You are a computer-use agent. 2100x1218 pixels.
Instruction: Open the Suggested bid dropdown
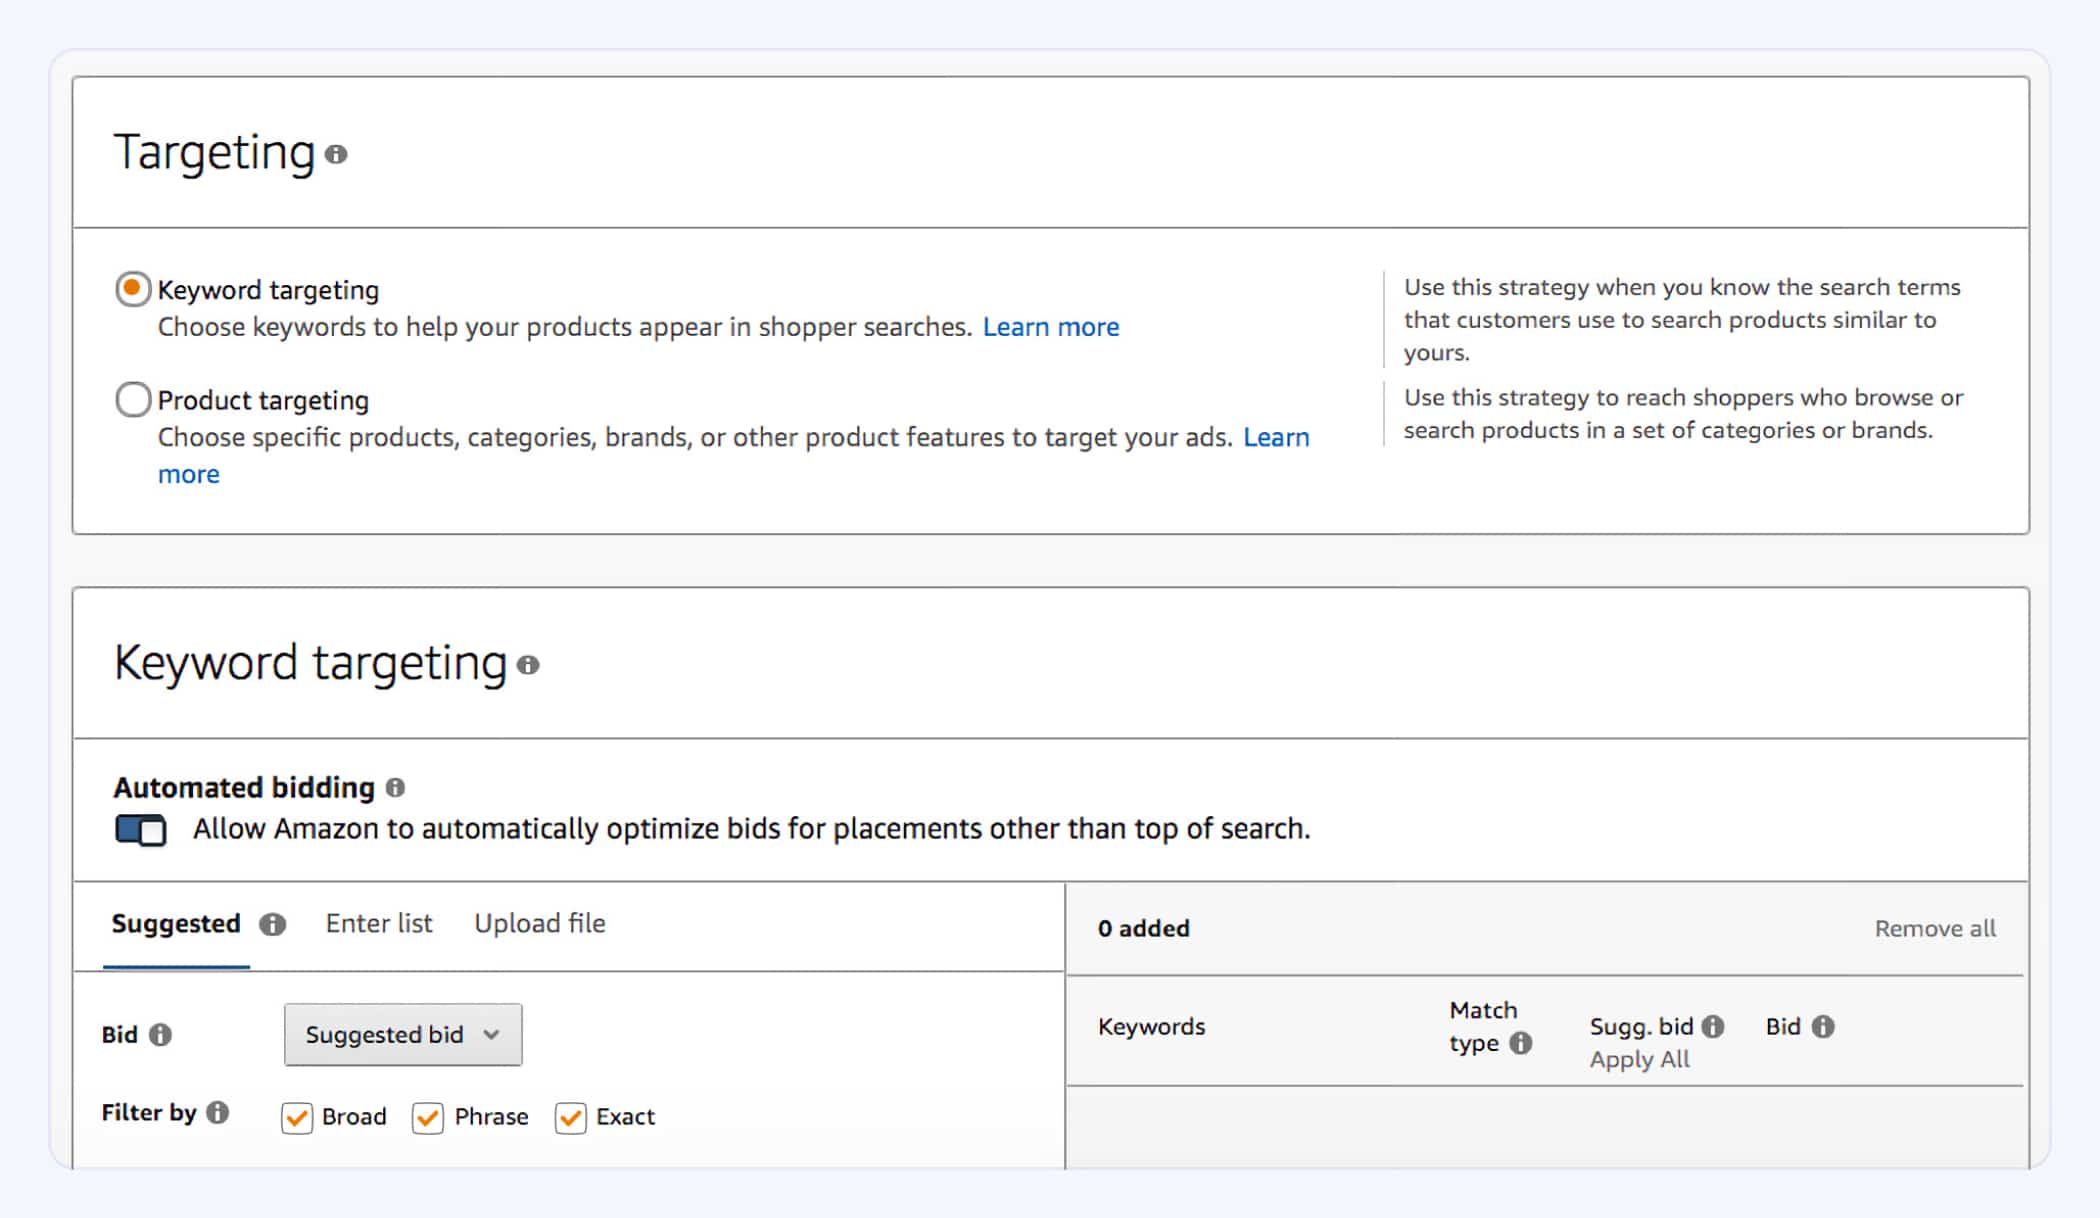coord(403,1035)
